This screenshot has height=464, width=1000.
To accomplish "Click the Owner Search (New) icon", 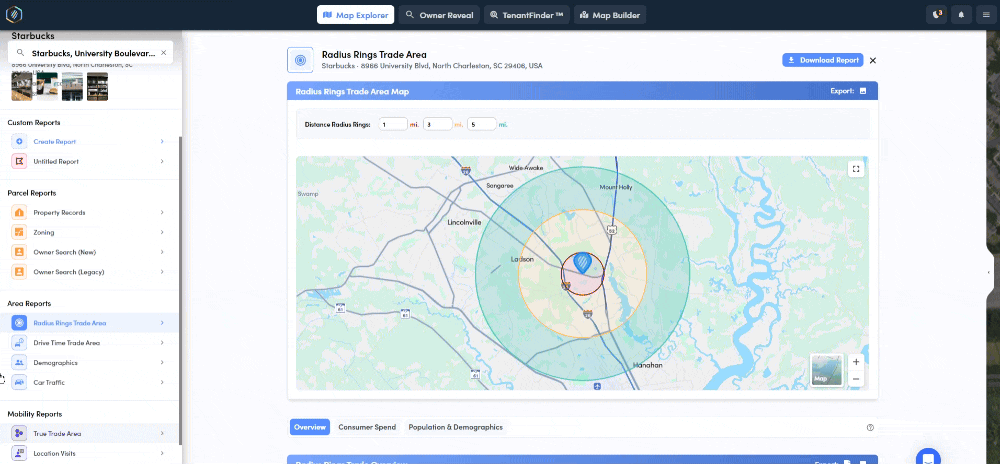I will pos(19,252).
